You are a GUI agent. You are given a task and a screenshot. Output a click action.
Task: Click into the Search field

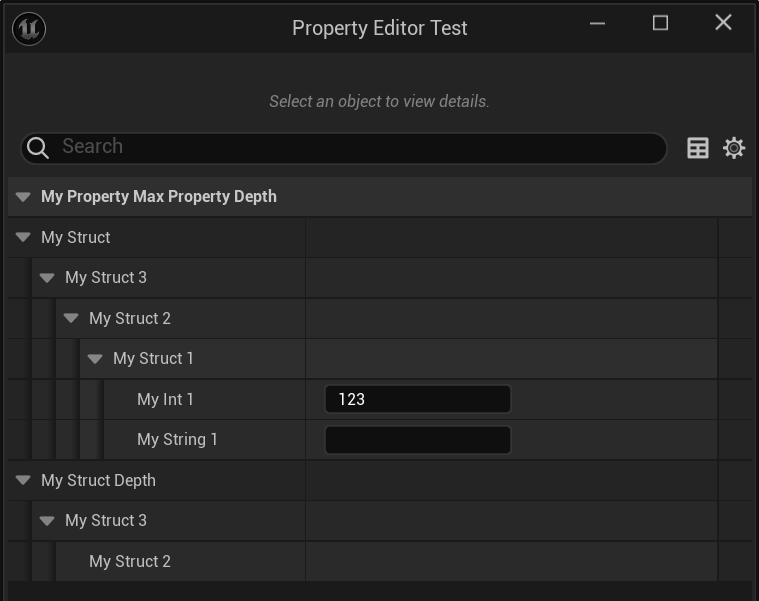point(350,147)
